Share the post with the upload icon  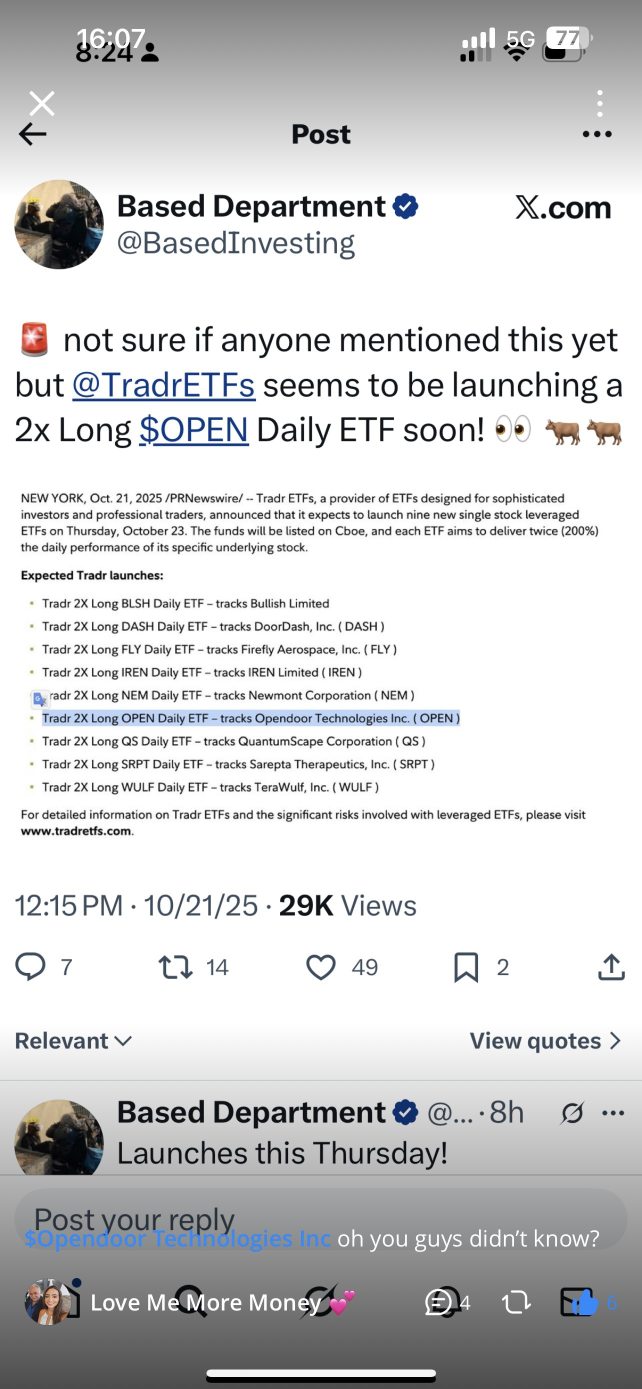coord(611,966)
